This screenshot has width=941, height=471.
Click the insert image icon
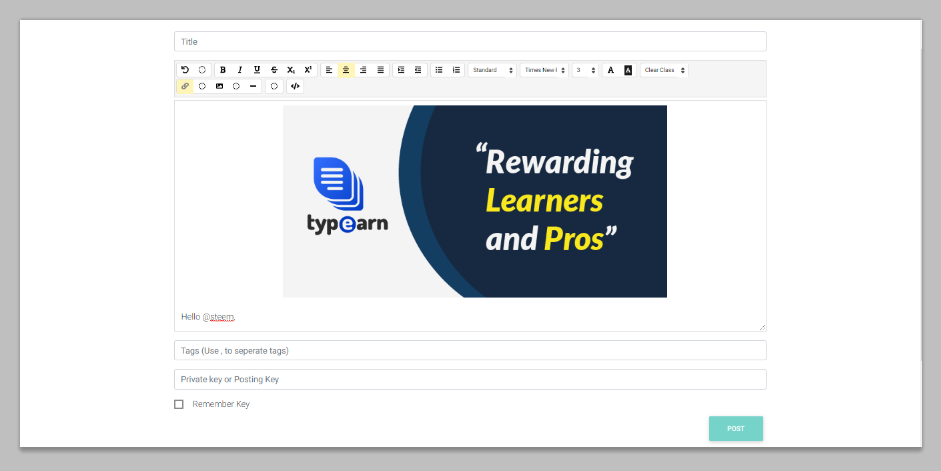219,86
